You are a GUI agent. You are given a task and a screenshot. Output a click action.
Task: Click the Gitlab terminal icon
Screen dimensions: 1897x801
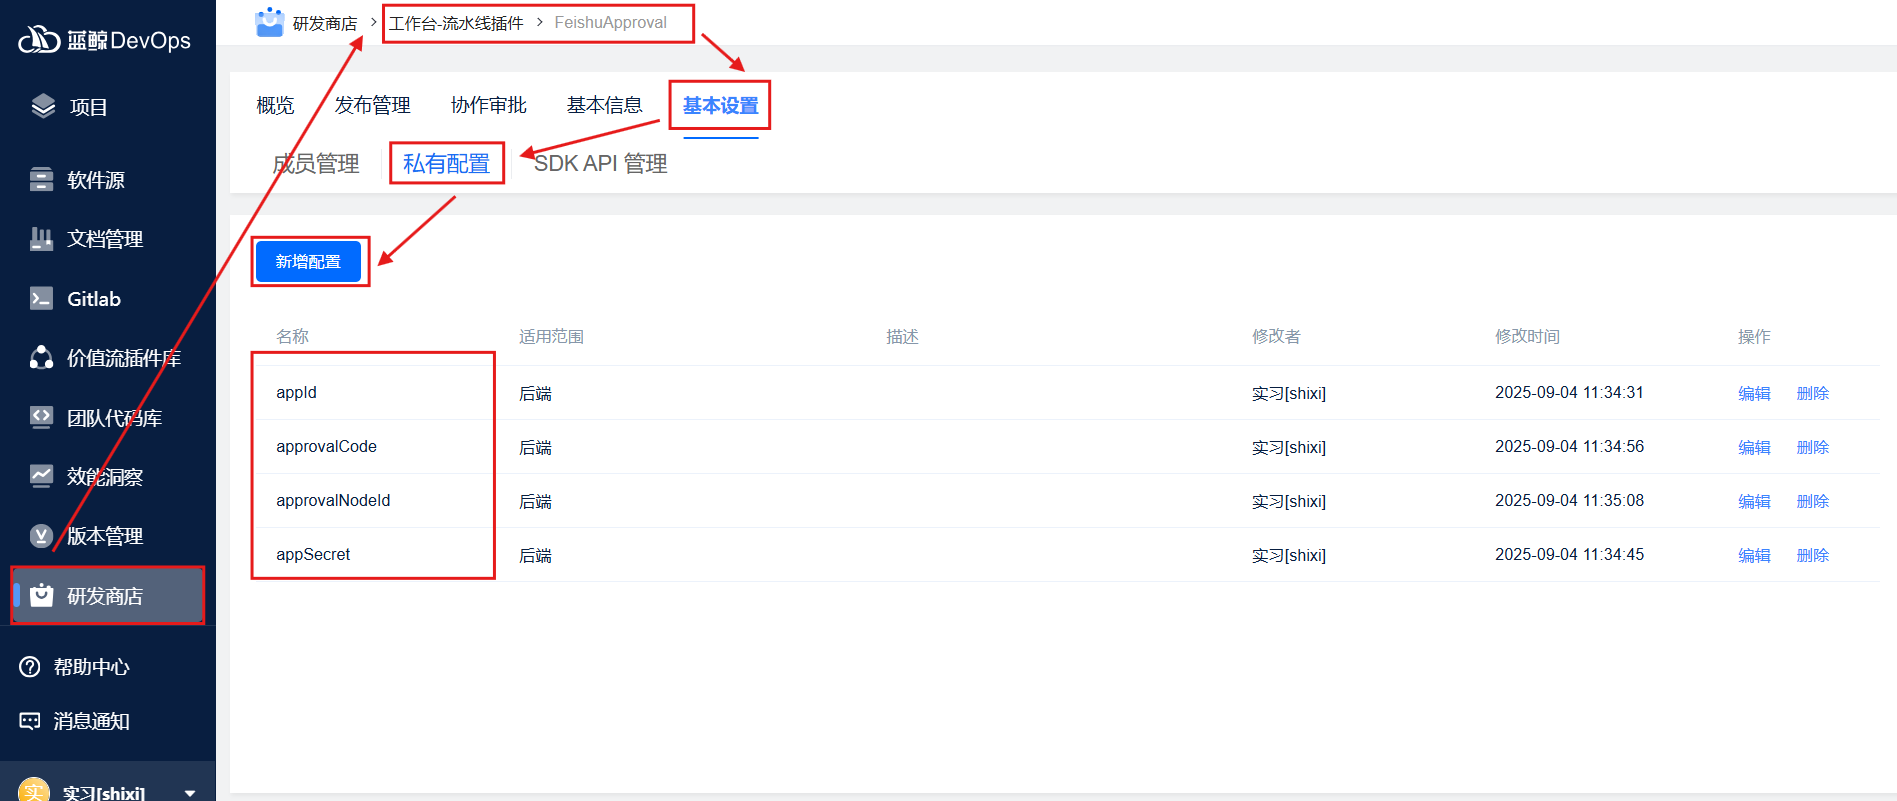(x=41, y=299)
